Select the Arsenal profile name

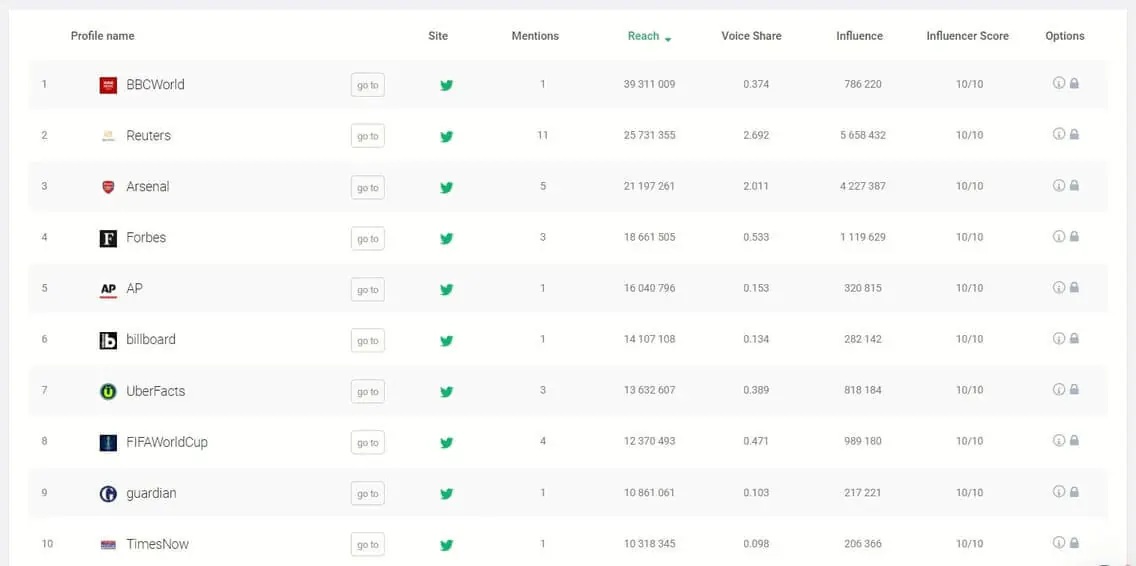pyautogui.click(x=148, y=186)
